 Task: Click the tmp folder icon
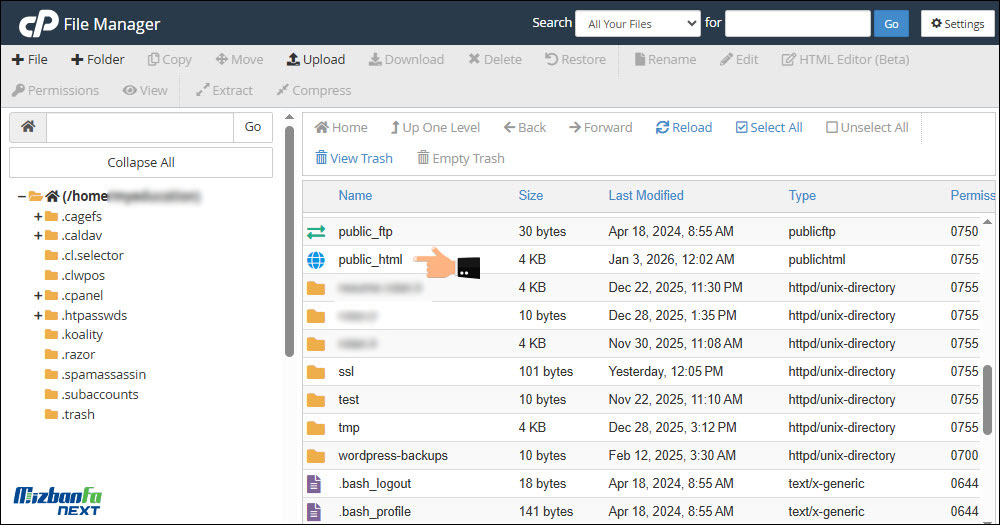point(316,428)
